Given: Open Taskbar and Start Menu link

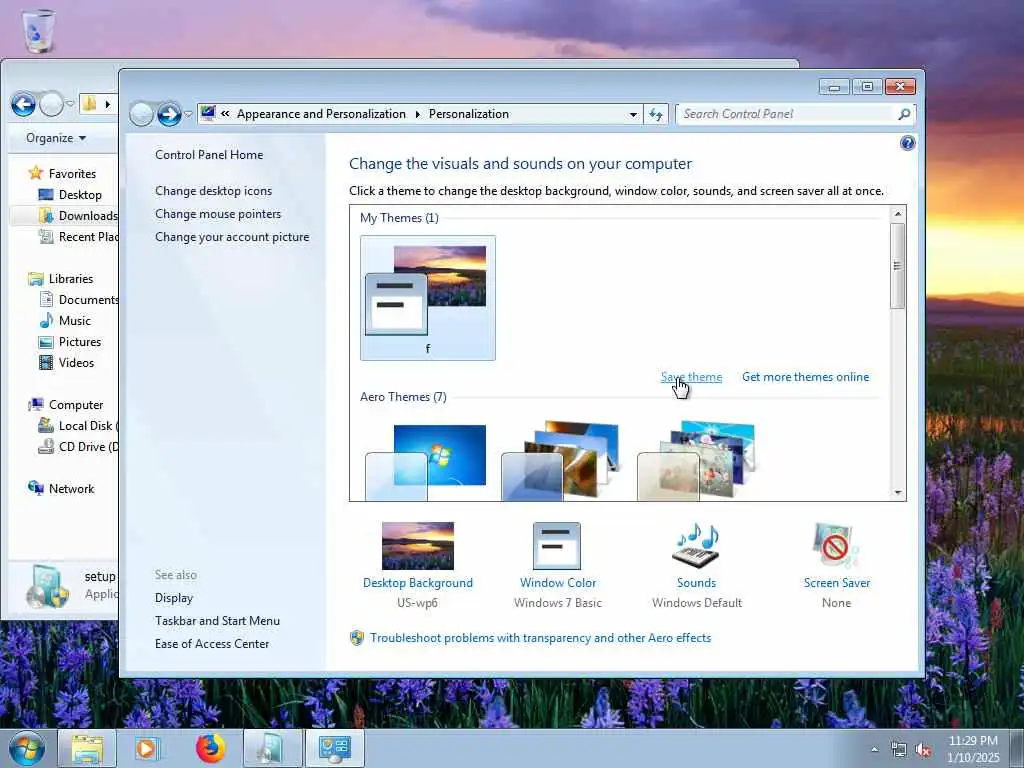Looking at the screenshot, I should [x=217, y=620].
